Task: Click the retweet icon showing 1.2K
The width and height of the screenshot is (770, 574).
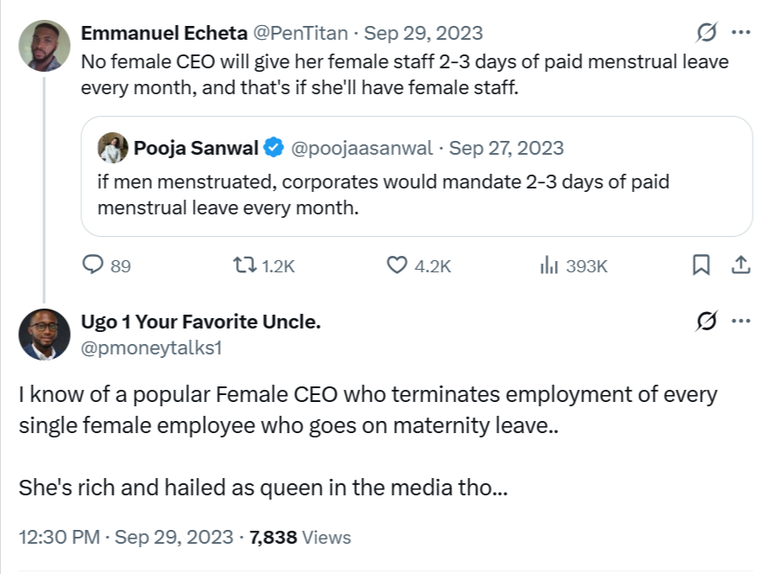Action: (x=243, y=265)
